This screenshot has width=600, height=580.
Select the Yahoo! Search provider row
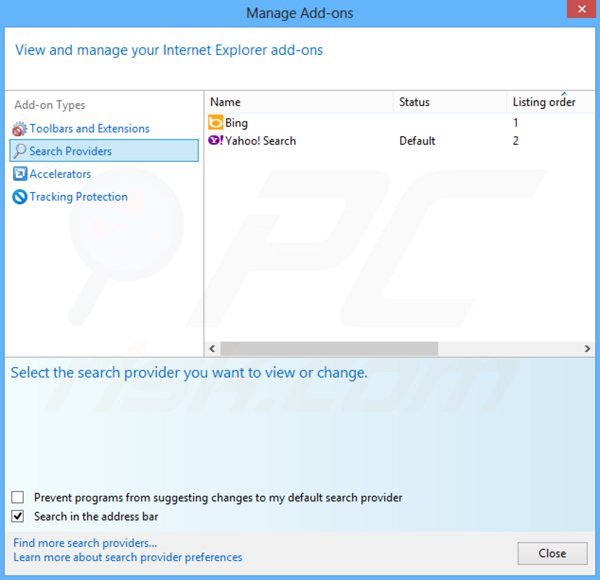click(x=400, y=141)
